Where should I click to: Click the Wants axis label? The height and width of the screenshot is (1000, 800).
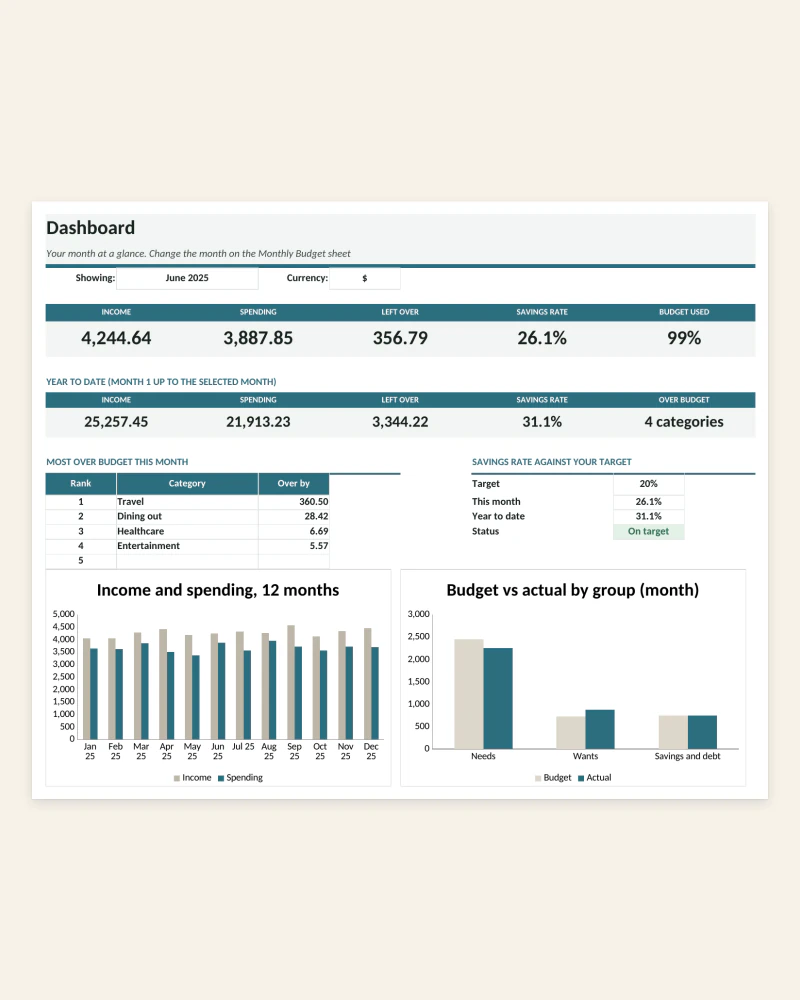[585, 756]
